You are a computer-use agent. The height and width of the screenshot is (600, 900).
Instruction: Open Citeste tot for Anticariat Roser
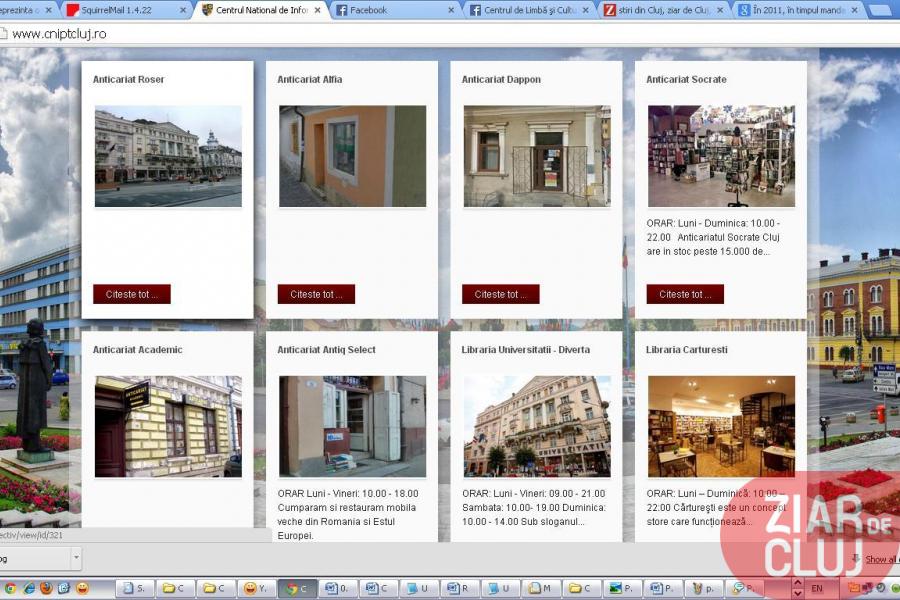point(131,294)
